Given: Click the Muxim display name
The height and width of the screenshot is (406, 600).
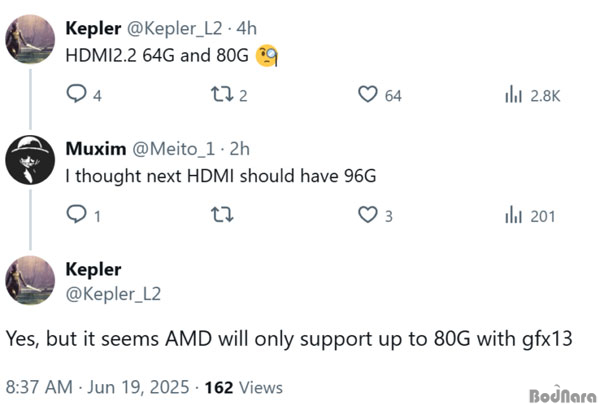Looking at the screenshot, I should tap(96, 148).
